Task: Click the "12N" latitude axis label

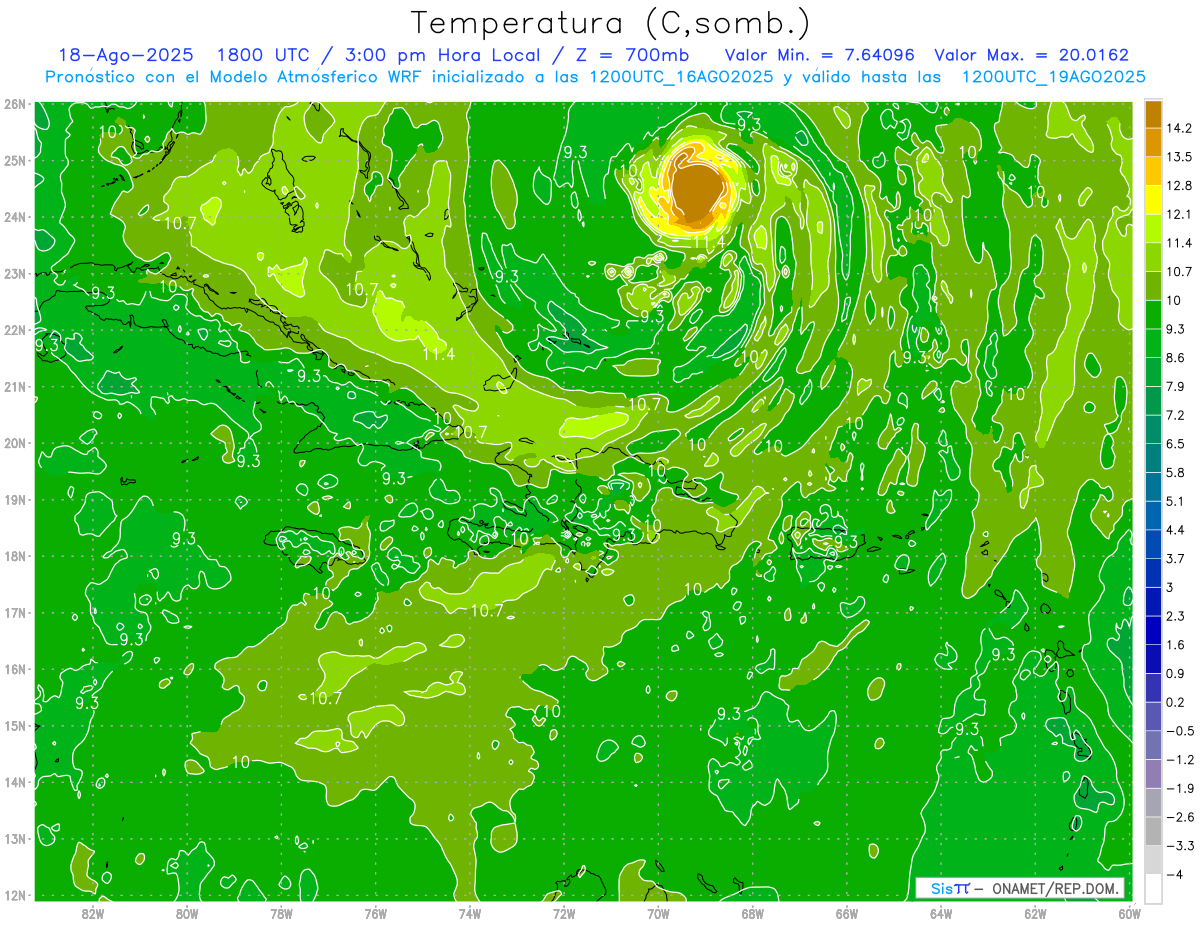Action: (x=15, y=895)
